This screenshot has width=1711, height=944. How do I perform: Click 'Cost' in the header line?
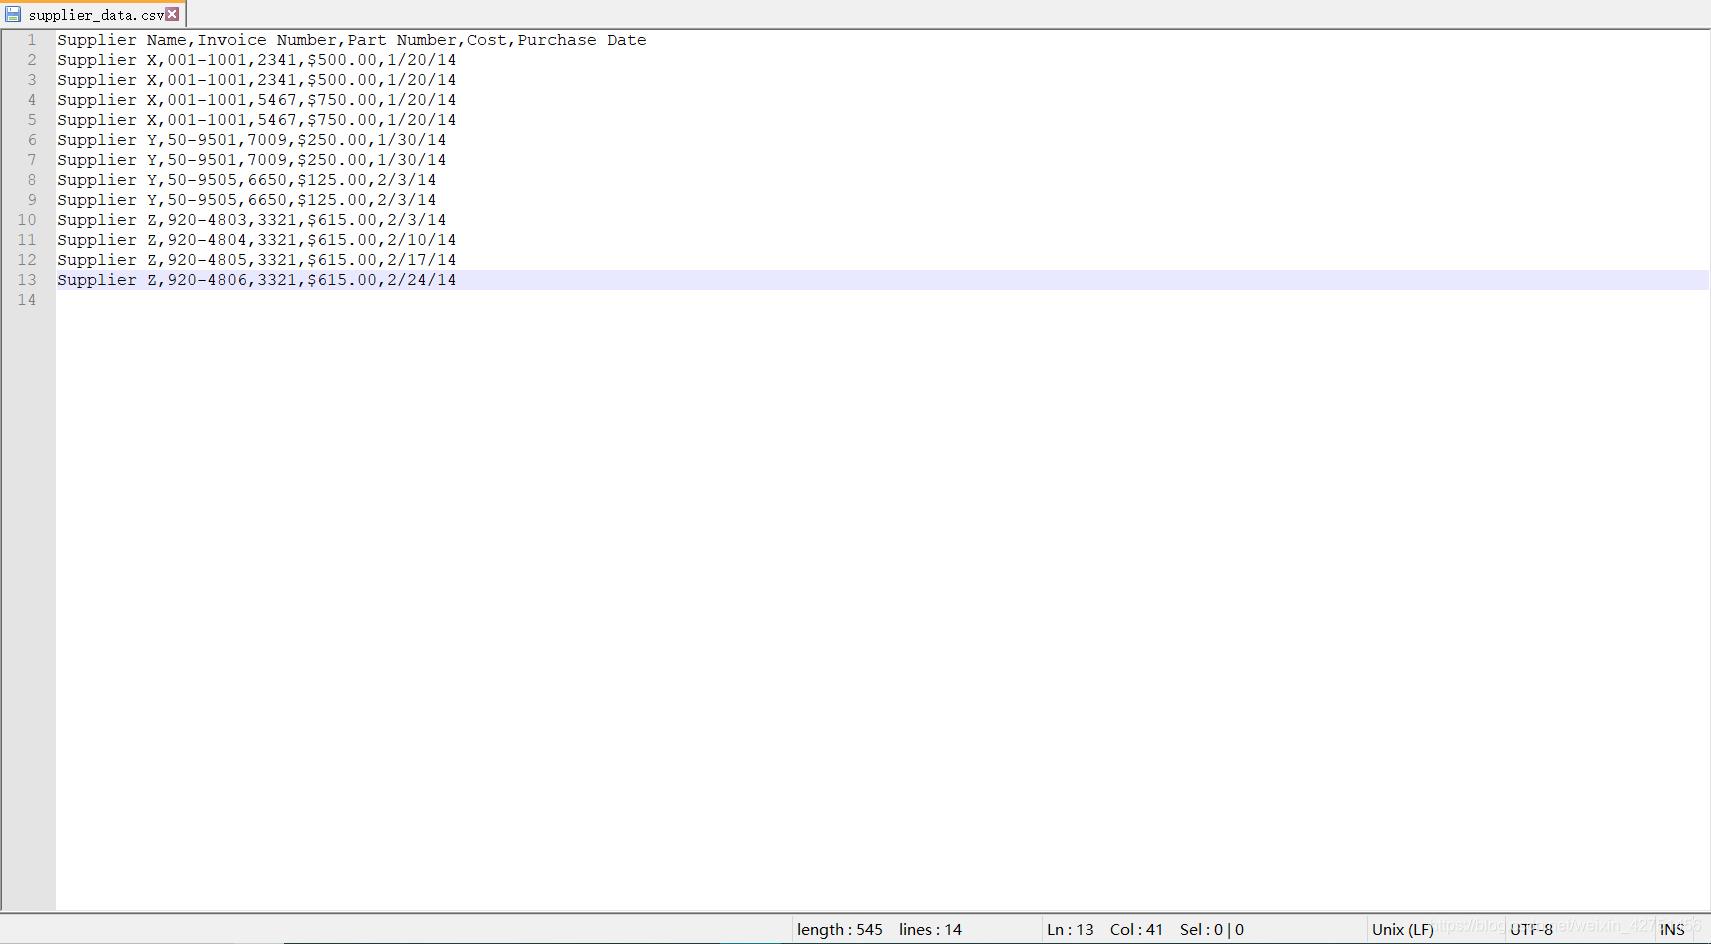coord(487,40)
